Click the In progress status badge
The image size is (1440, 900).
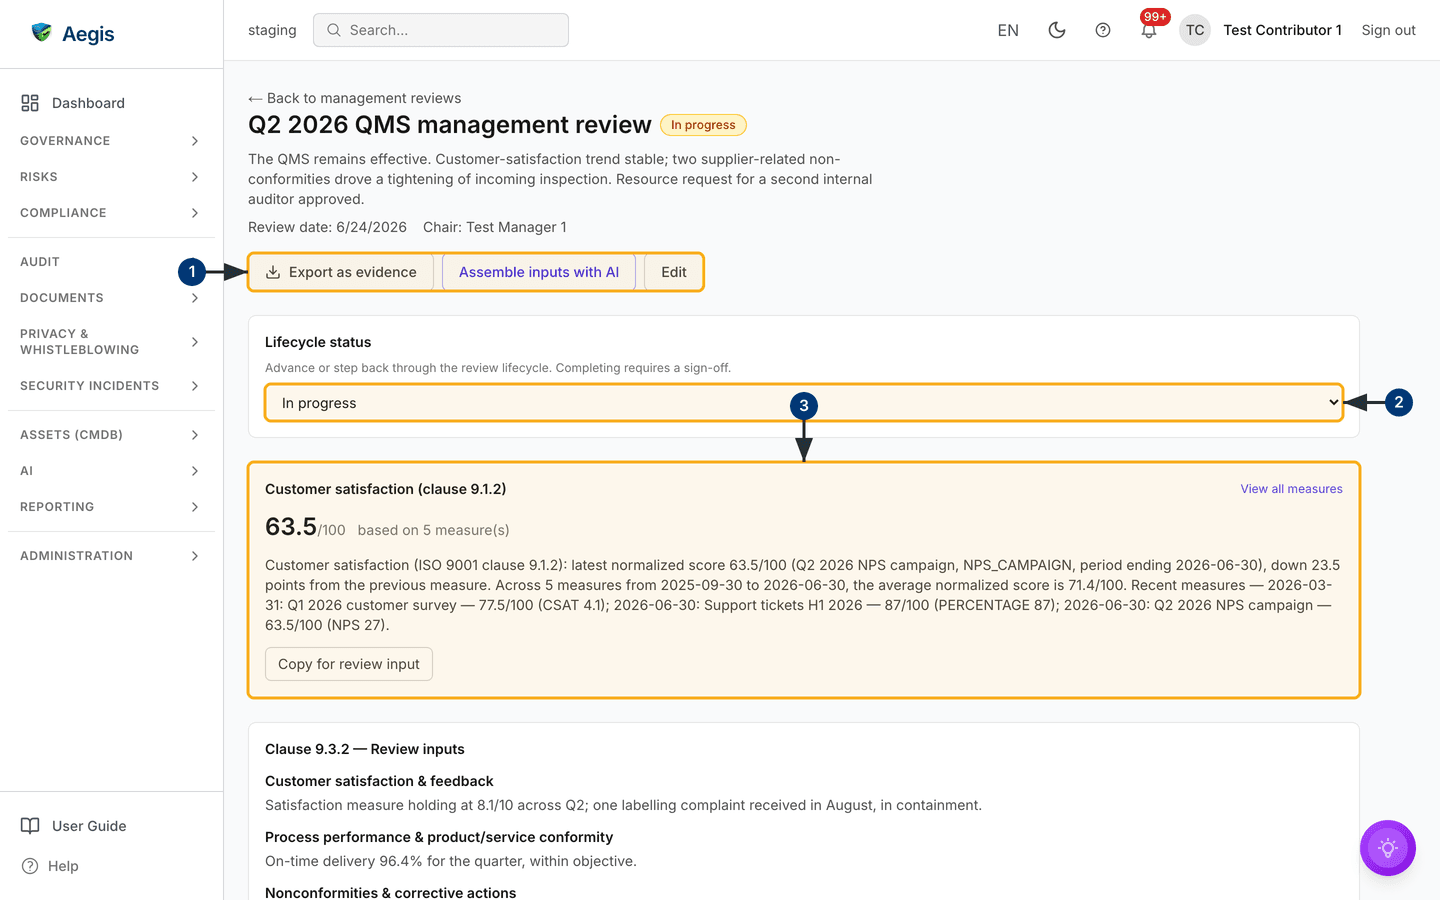pos(703,125)
